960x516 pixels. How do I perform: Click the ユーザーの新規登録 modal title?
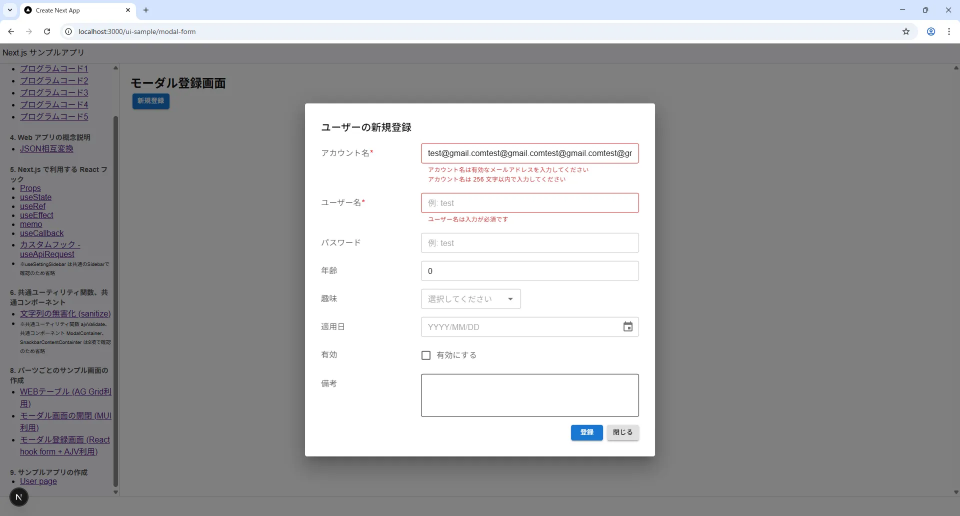click(366, 127)
